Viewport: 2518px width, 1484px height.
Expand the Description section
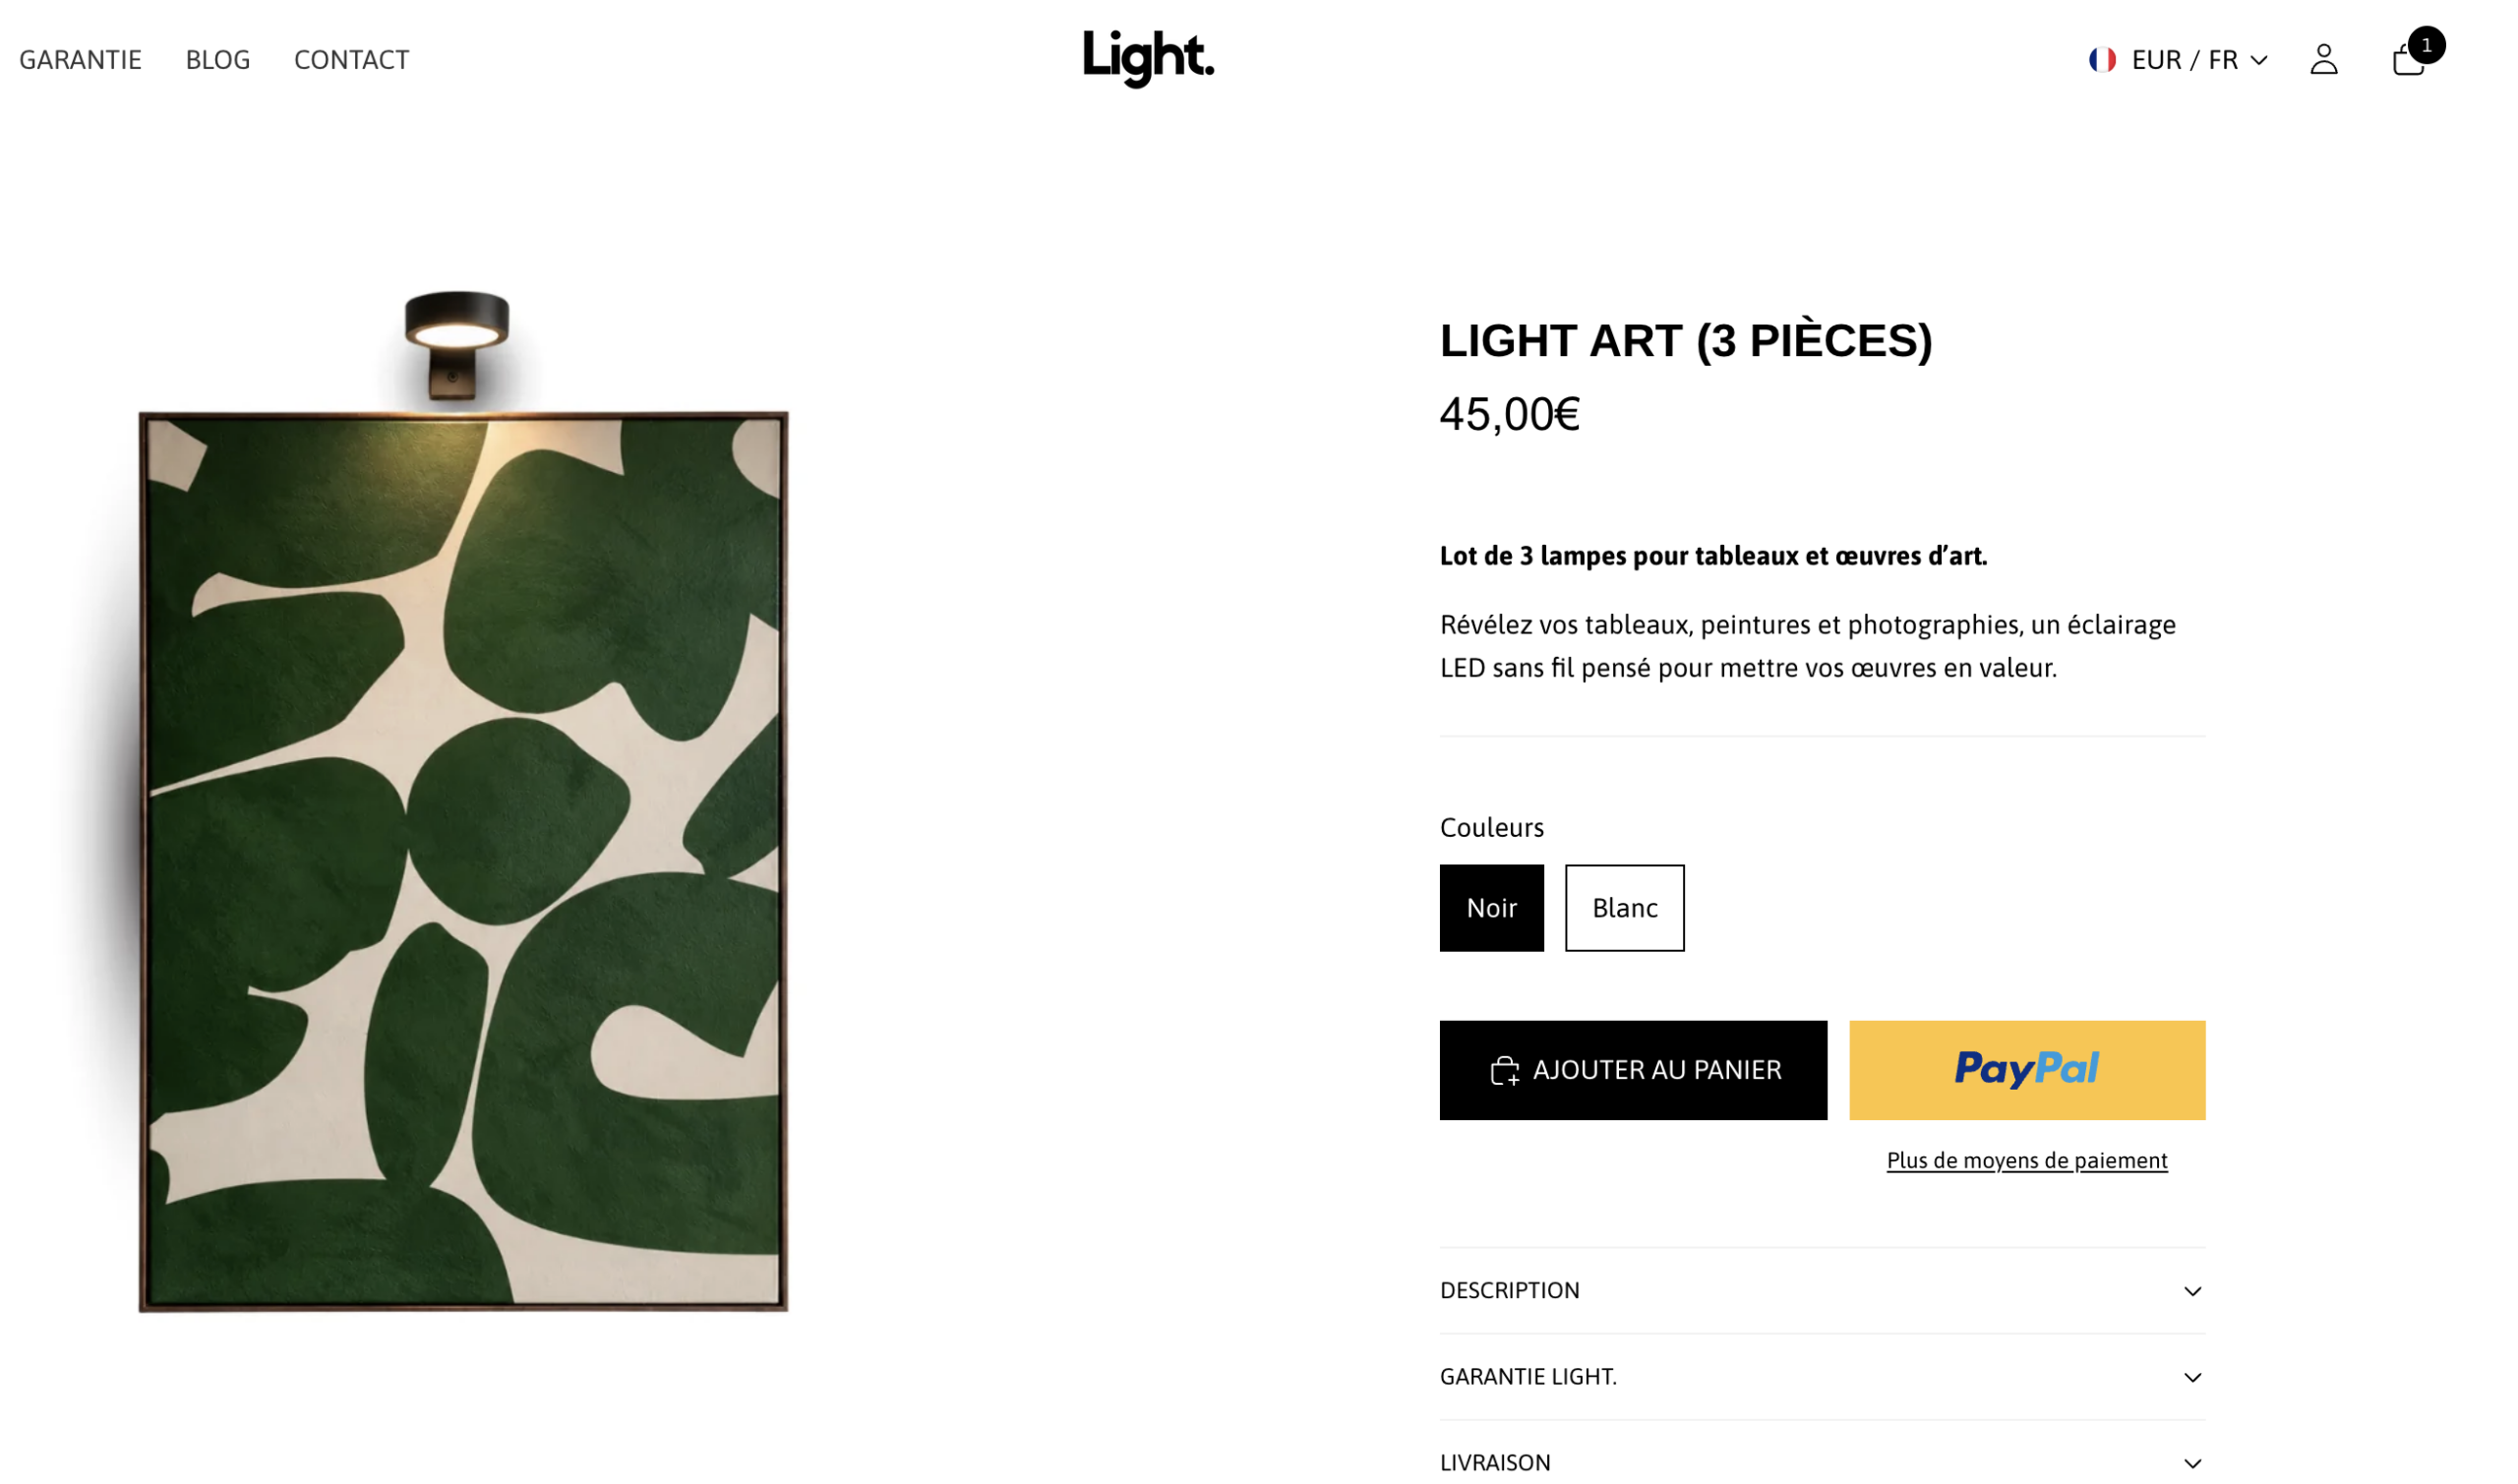(1822, 1290)
